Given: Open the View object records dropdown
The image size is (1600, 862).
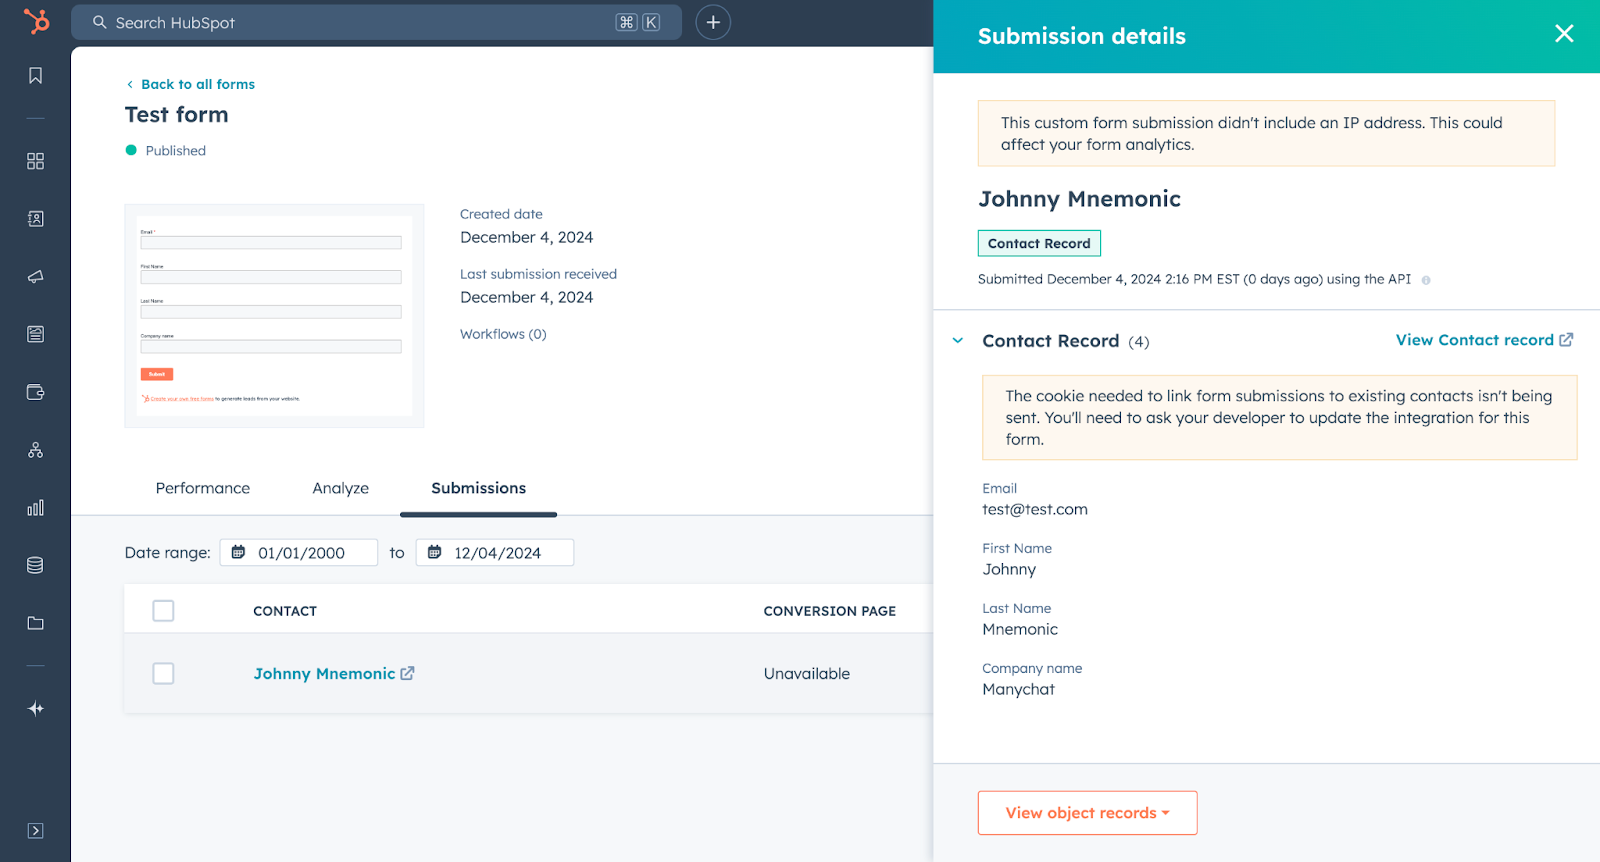Looking at the screenshot, I should 1087,813.
